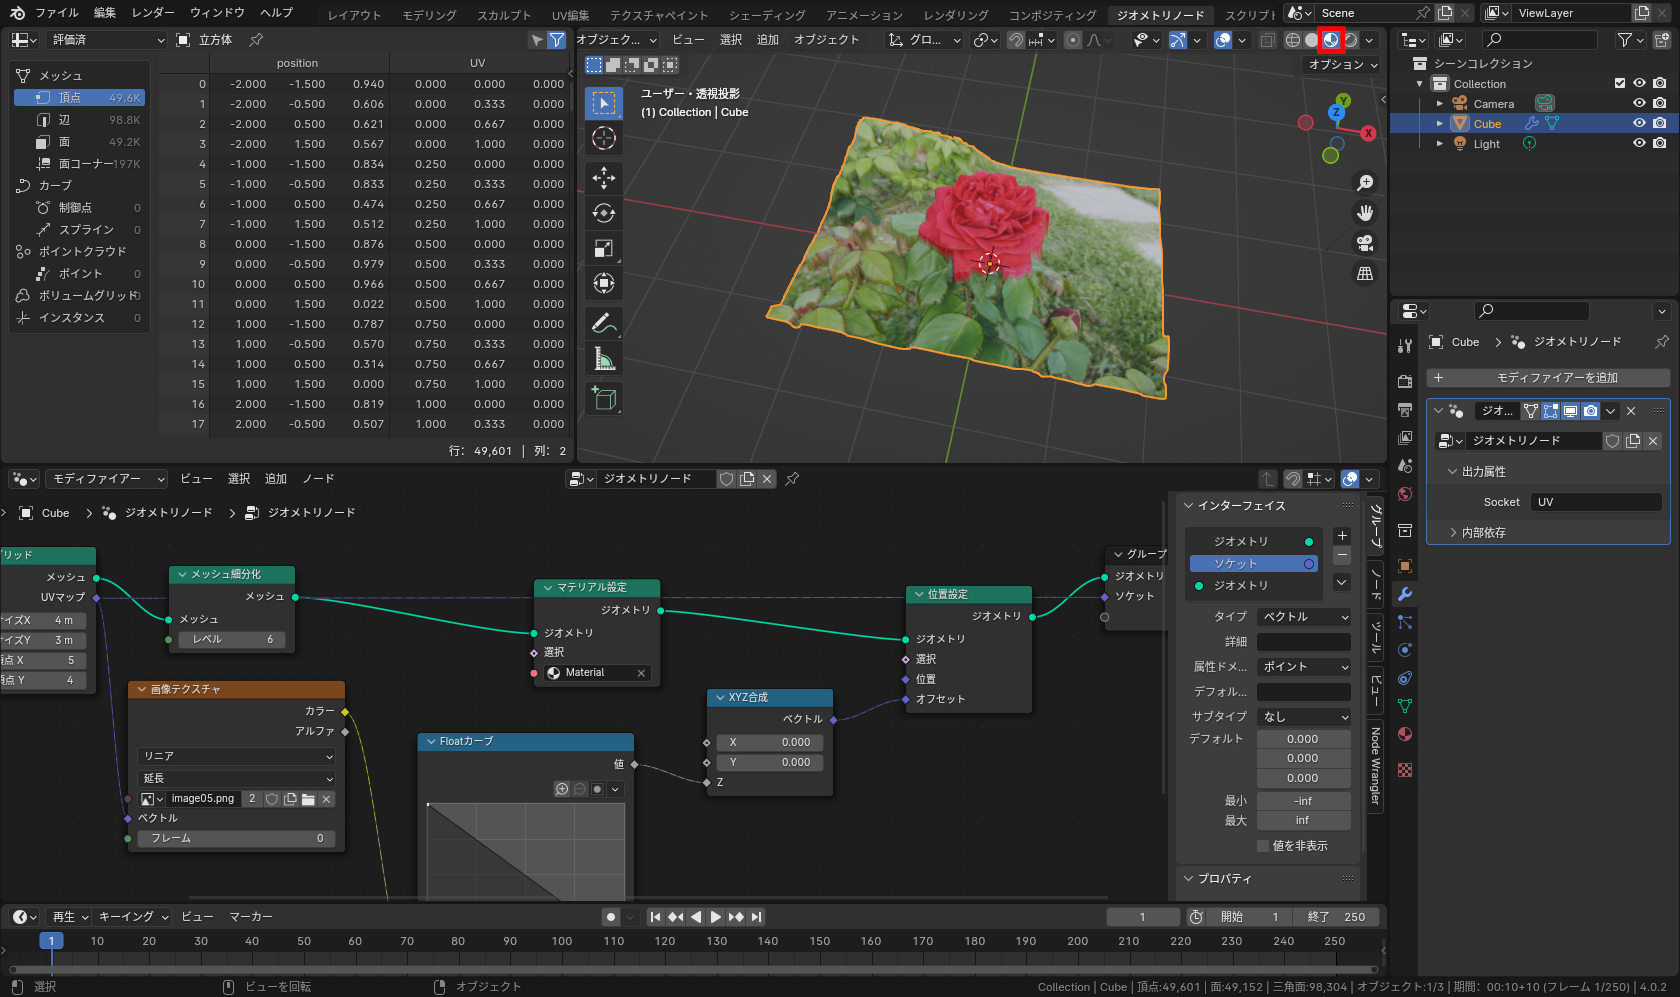This screenshot has width=1680, height=997.
Task: Enable the snap magnet in the viewport header
Action: 1016,40
